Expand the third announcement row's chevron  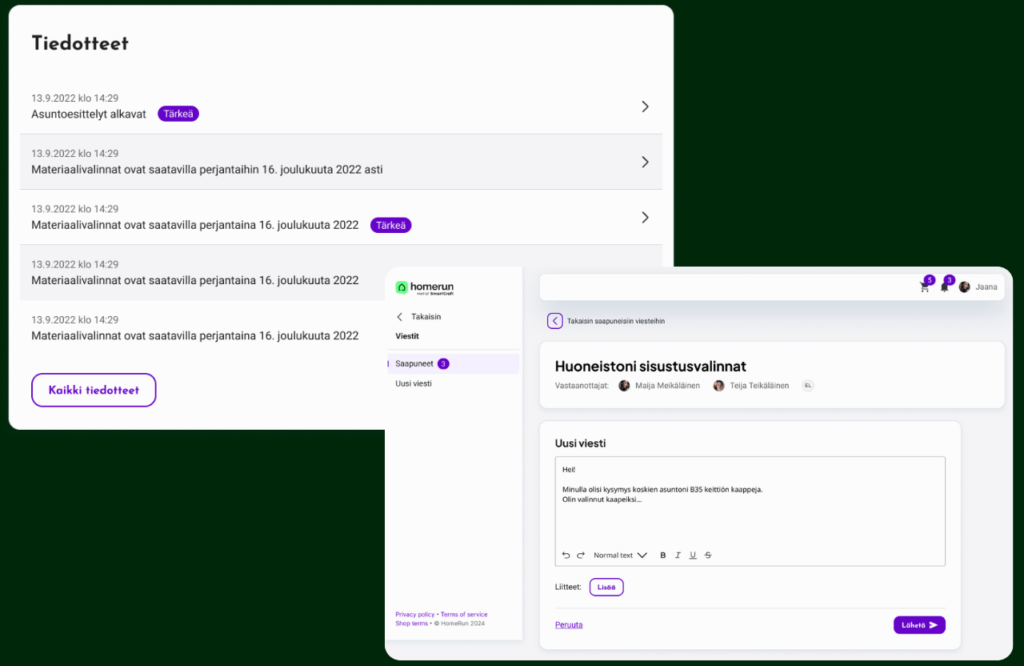click(645, 217)
